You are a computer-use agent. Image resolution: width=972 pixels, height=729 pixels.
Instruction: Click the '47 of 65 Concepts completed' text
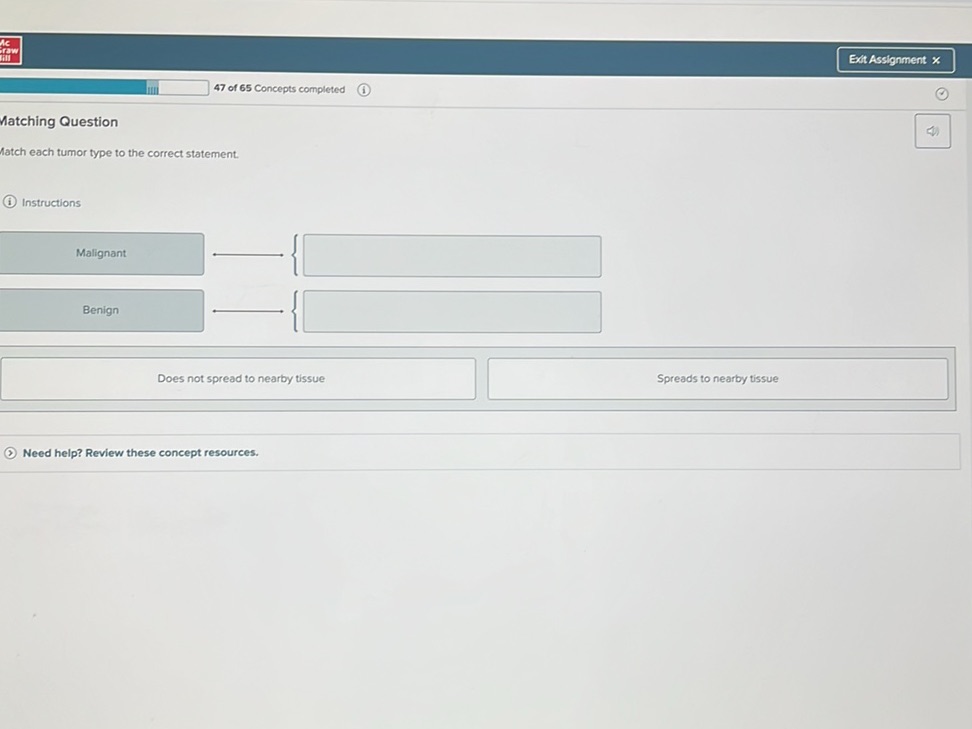279,89
